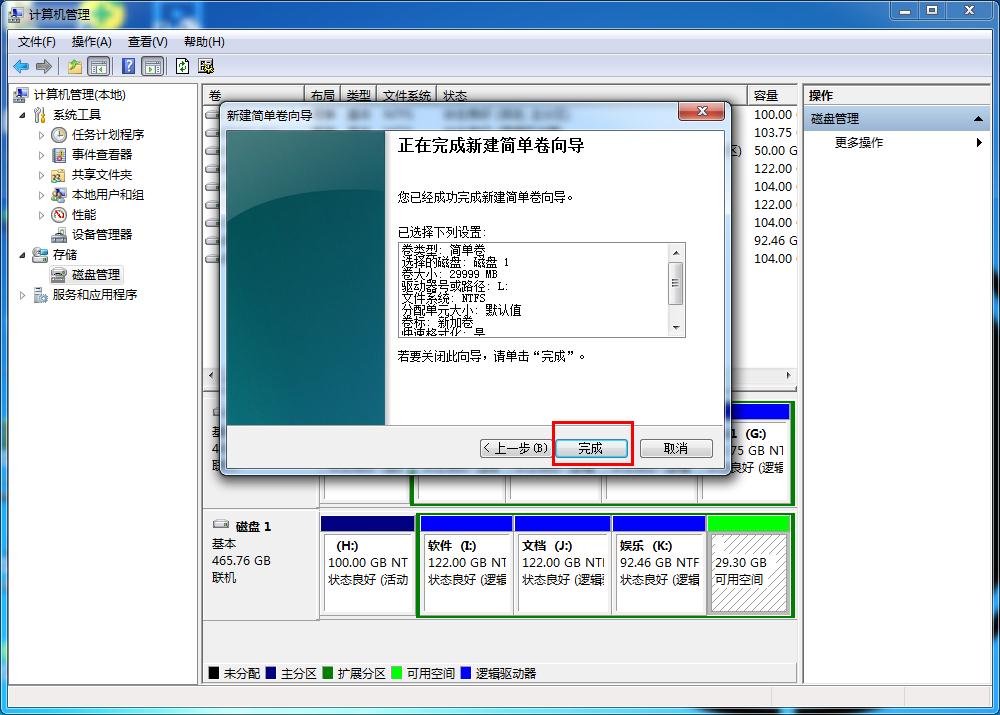
Task: Toggle the console tree pane icon
Action: 98,66
